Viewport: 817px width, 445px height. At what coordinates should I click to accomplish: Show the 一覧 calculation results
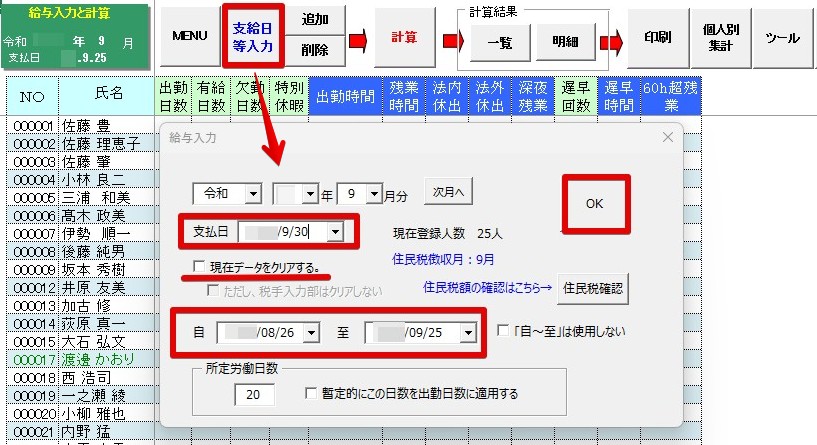pos(499,43)
